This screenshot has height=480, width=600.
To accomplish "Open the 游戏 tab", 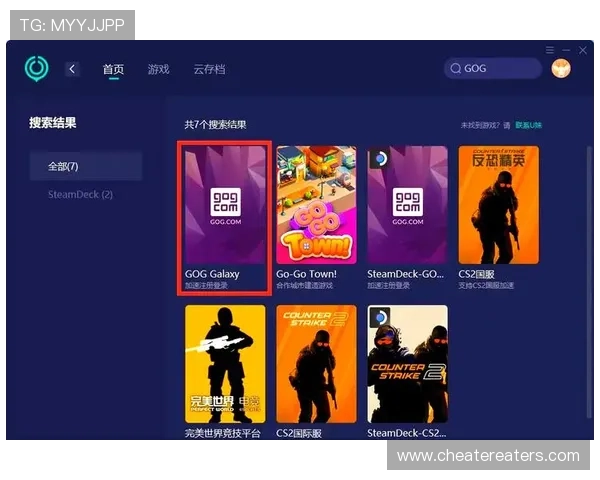I will click(158, 69).
